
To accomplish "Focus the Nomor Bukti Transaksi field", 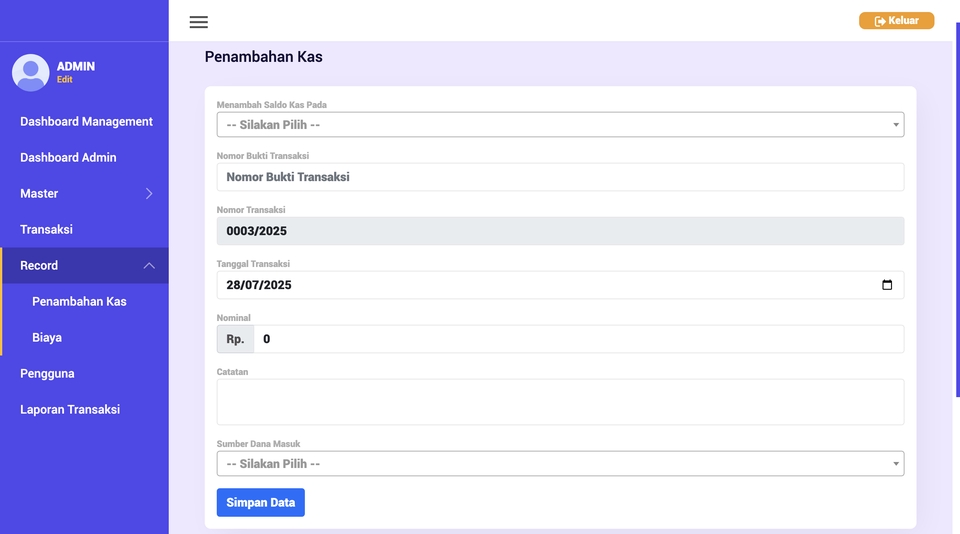I will point(560,177).
